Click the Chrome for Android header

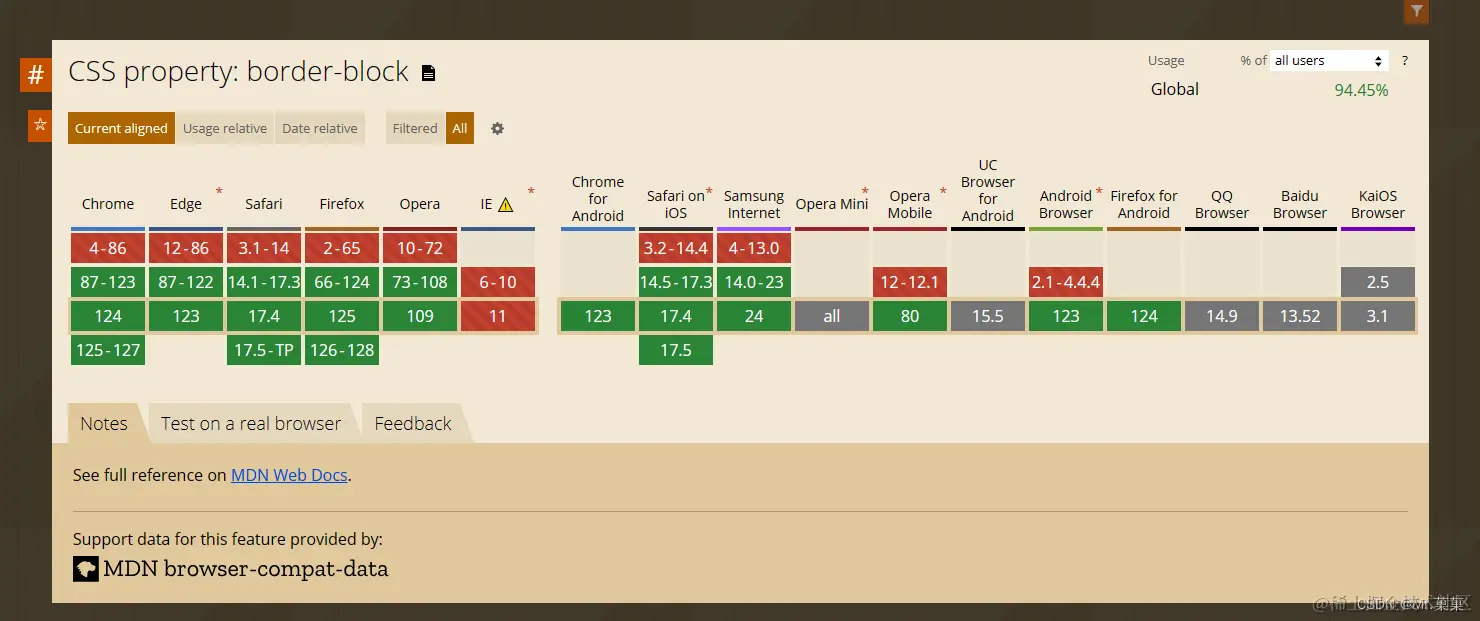click(598, 199)
